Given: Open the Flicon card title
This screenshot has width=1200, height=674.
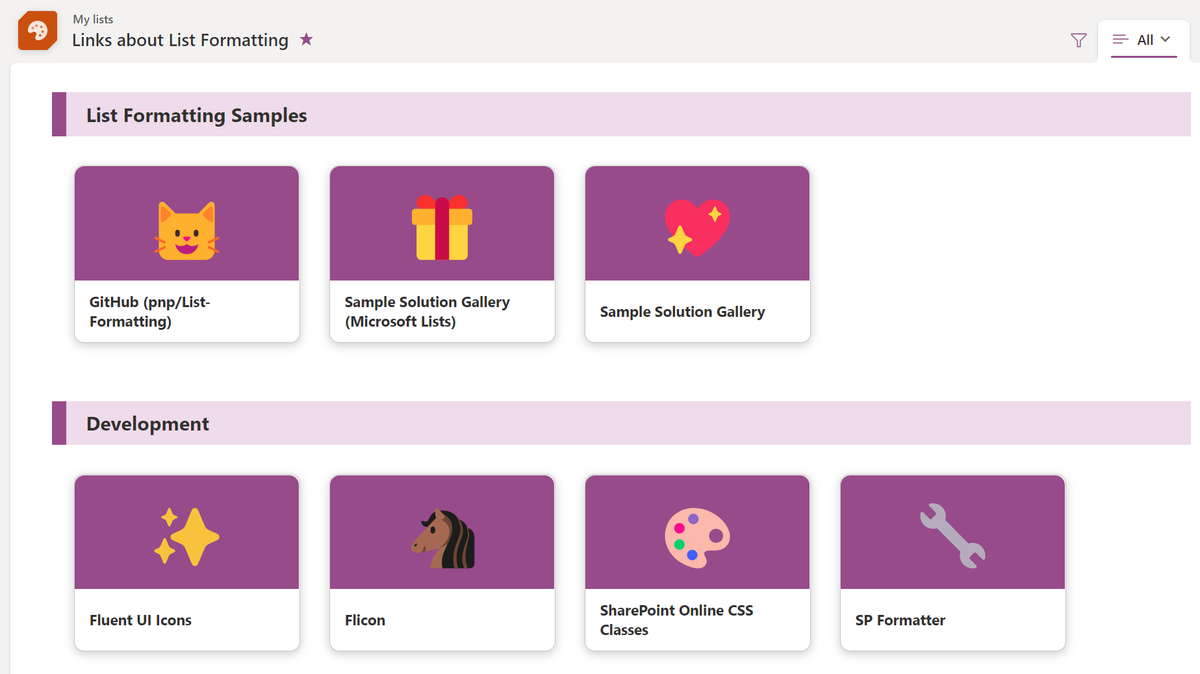Looking at the screenshot, I should (365, 620).
